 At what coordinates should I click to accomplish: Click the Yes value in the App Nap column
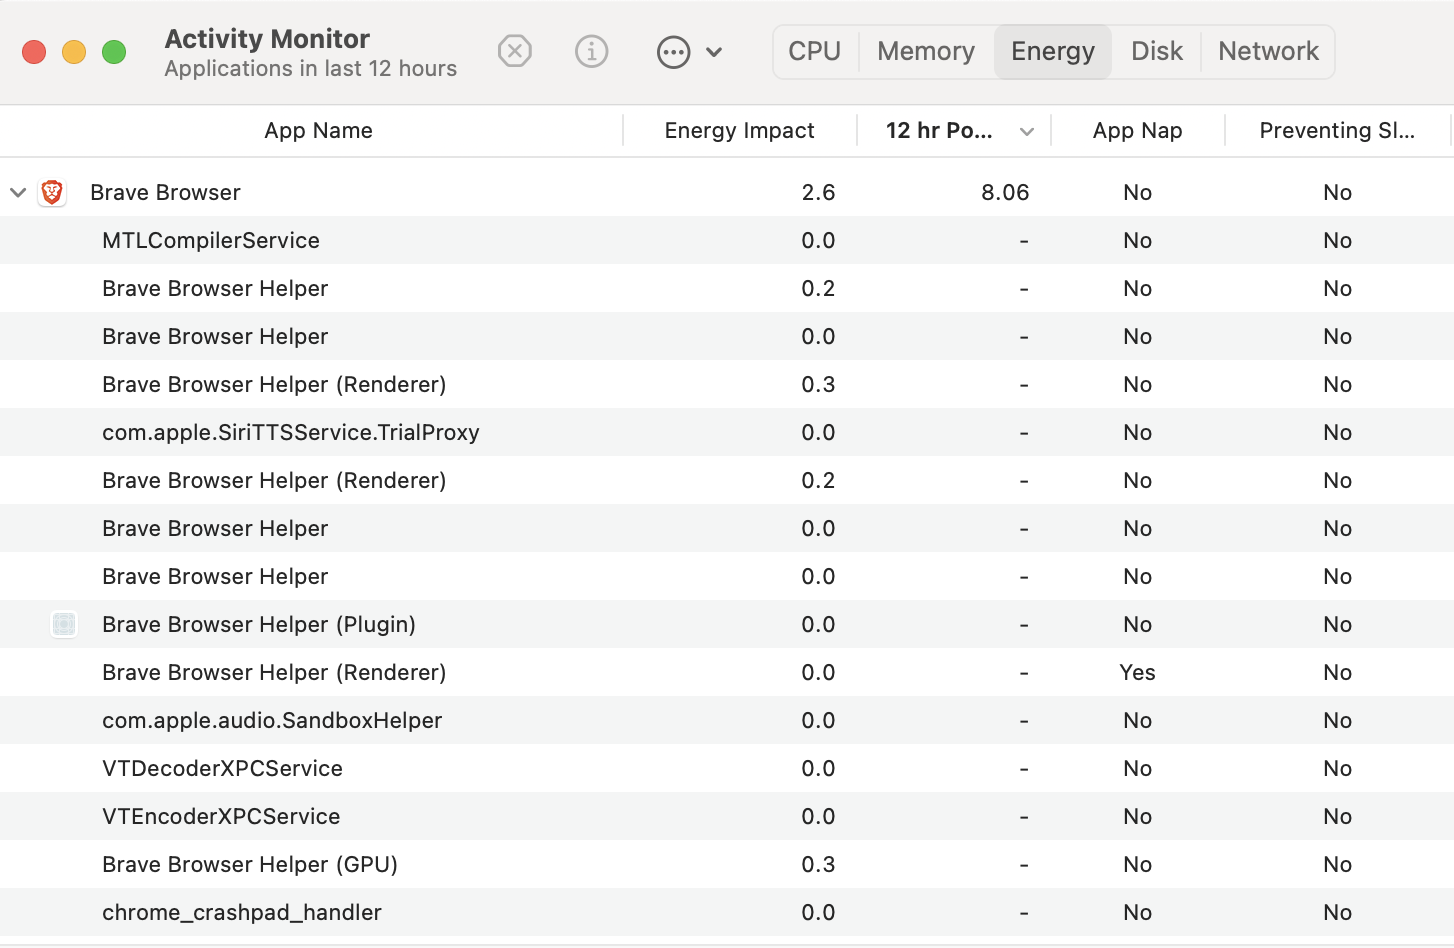pyautogui.click(x=1138, y=672)
